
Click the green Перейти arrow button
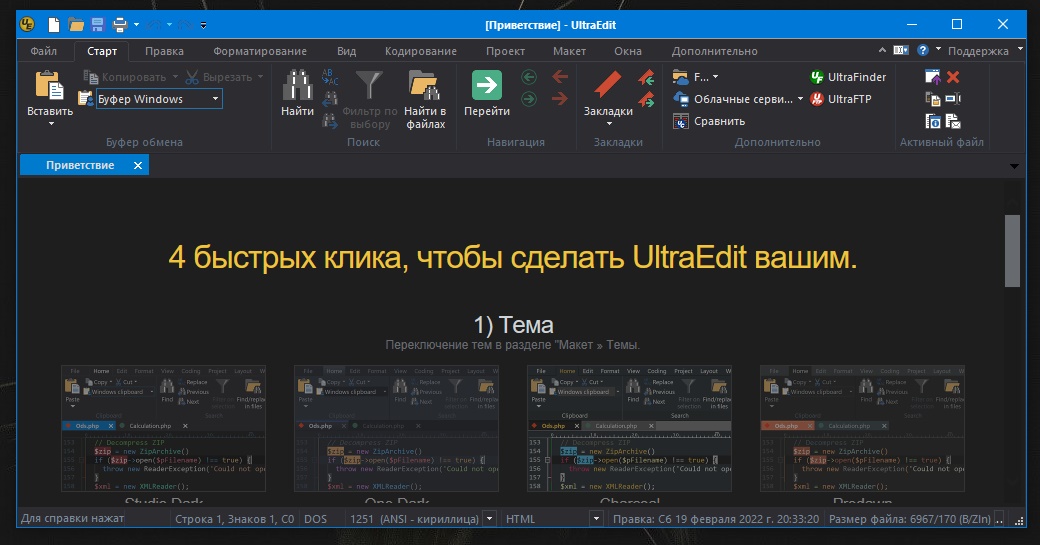tap(487, 85)
